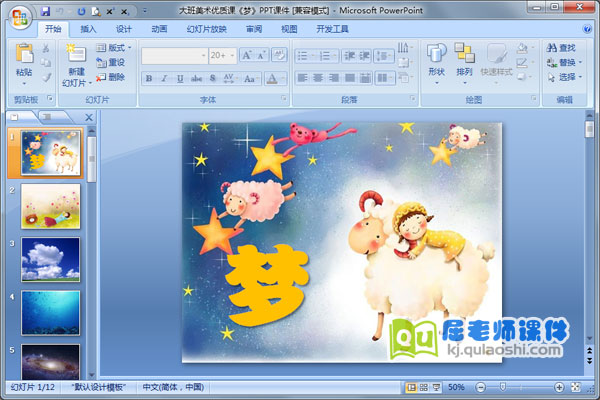600x400 pixels.
Task: Close the slide thumbnails pane
Action: coord(89,118)
